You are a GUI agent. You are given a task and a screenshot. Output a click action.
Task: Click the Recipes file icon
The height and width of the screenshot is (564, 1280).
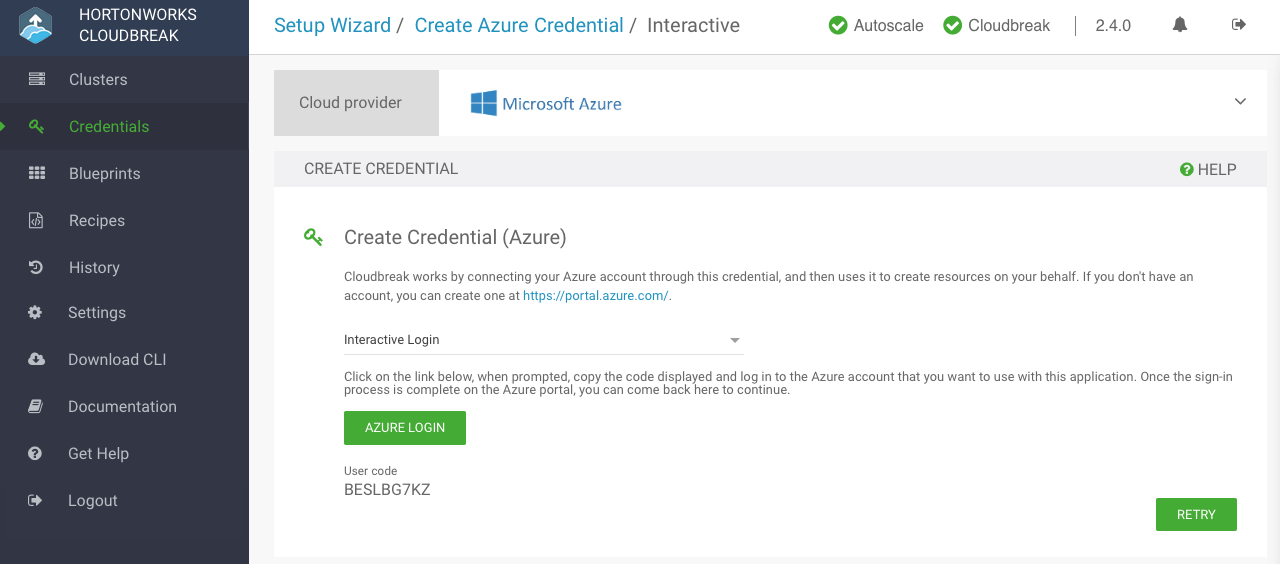coord(37,220)
